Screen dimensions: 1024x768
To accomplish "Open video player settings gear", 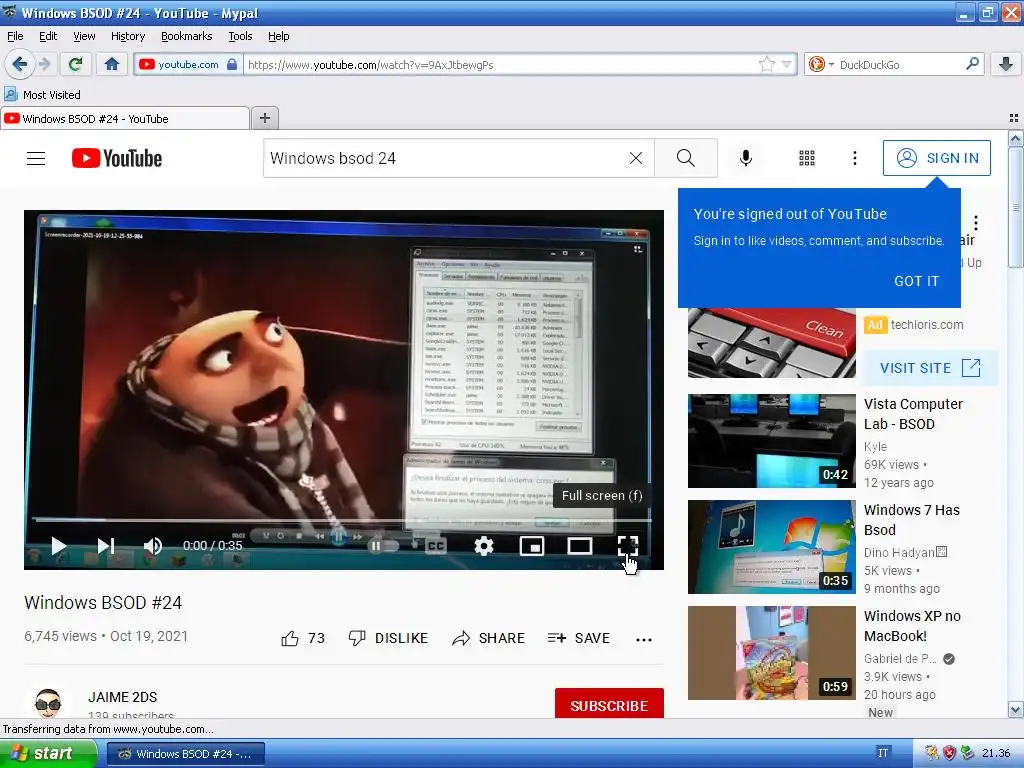I will [483, 545].
